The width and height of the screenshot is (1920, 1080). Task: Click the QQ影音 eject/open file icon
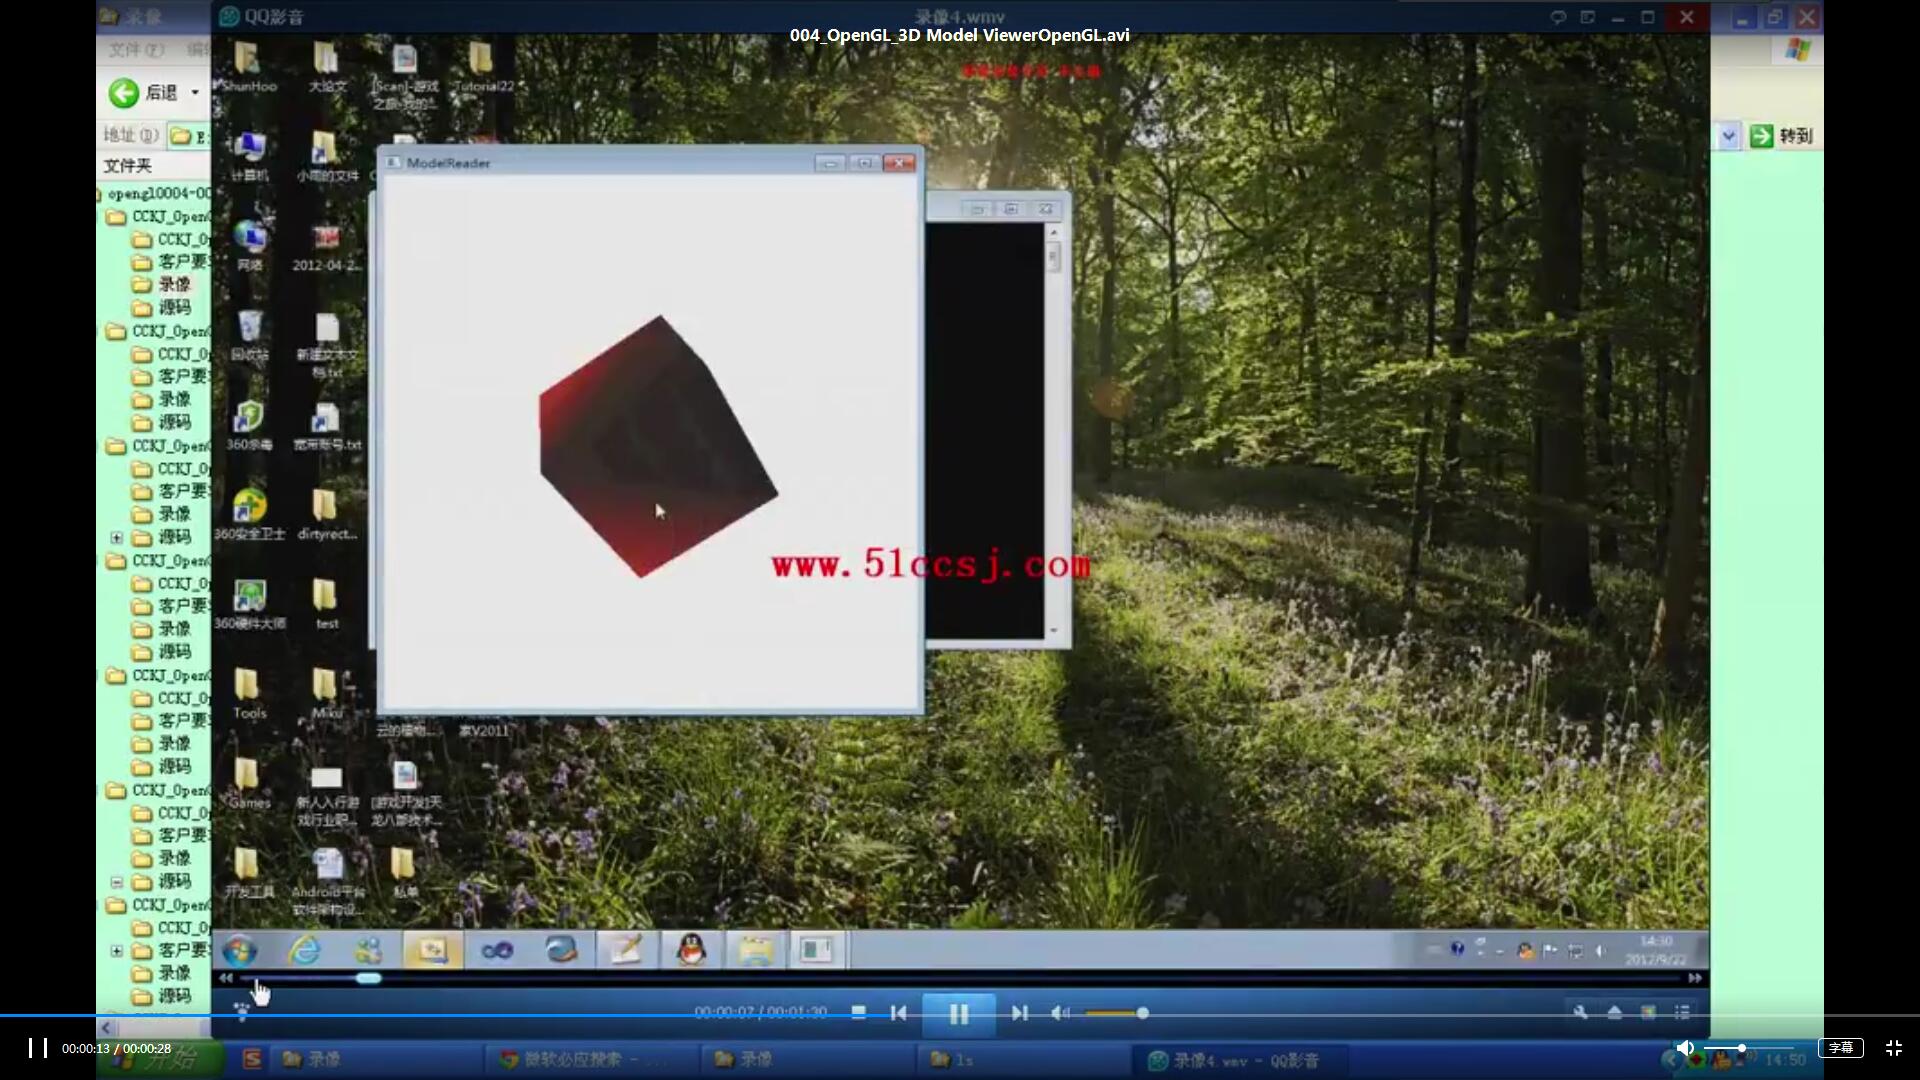tap(1614, 1012)
